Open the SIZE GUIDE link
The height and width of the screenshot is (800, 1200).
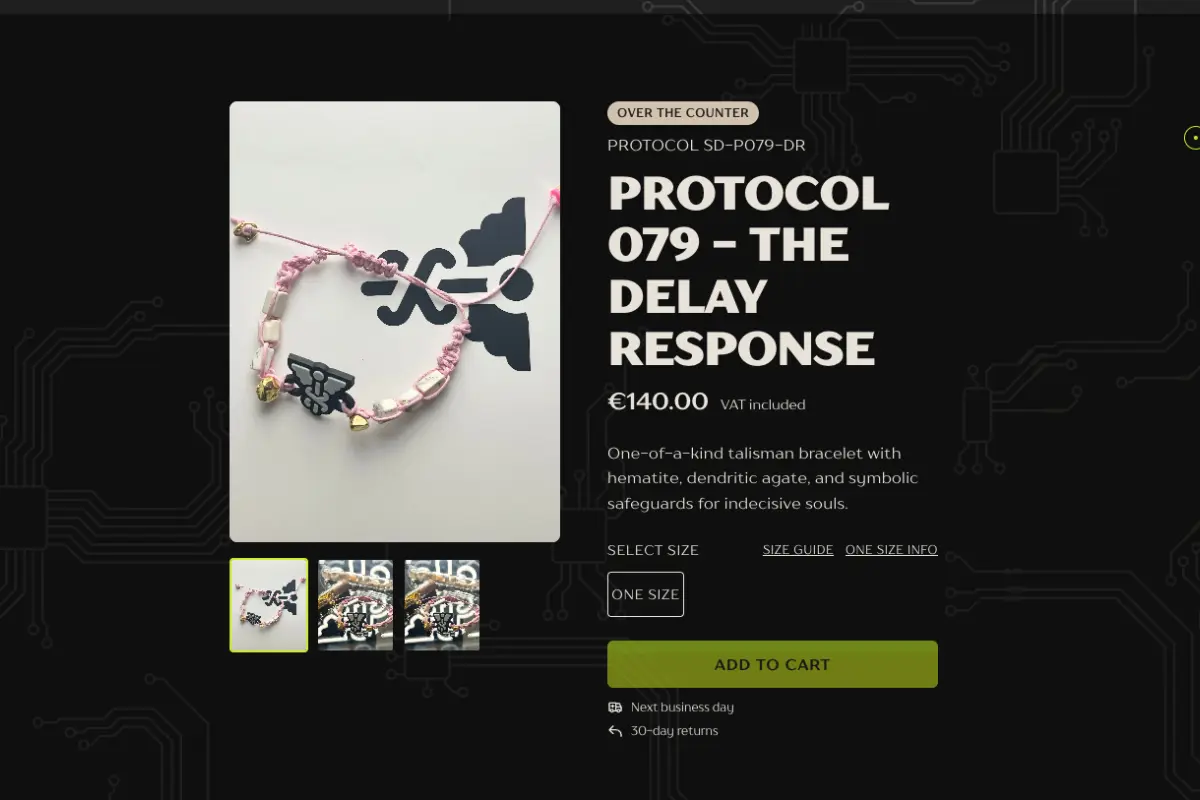pyautogui.click(x=798, y=550)
